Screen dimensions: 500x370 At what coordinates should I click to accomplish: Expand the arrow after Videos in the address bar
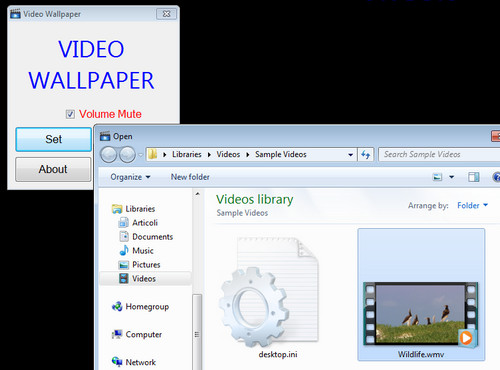(248, 155)
